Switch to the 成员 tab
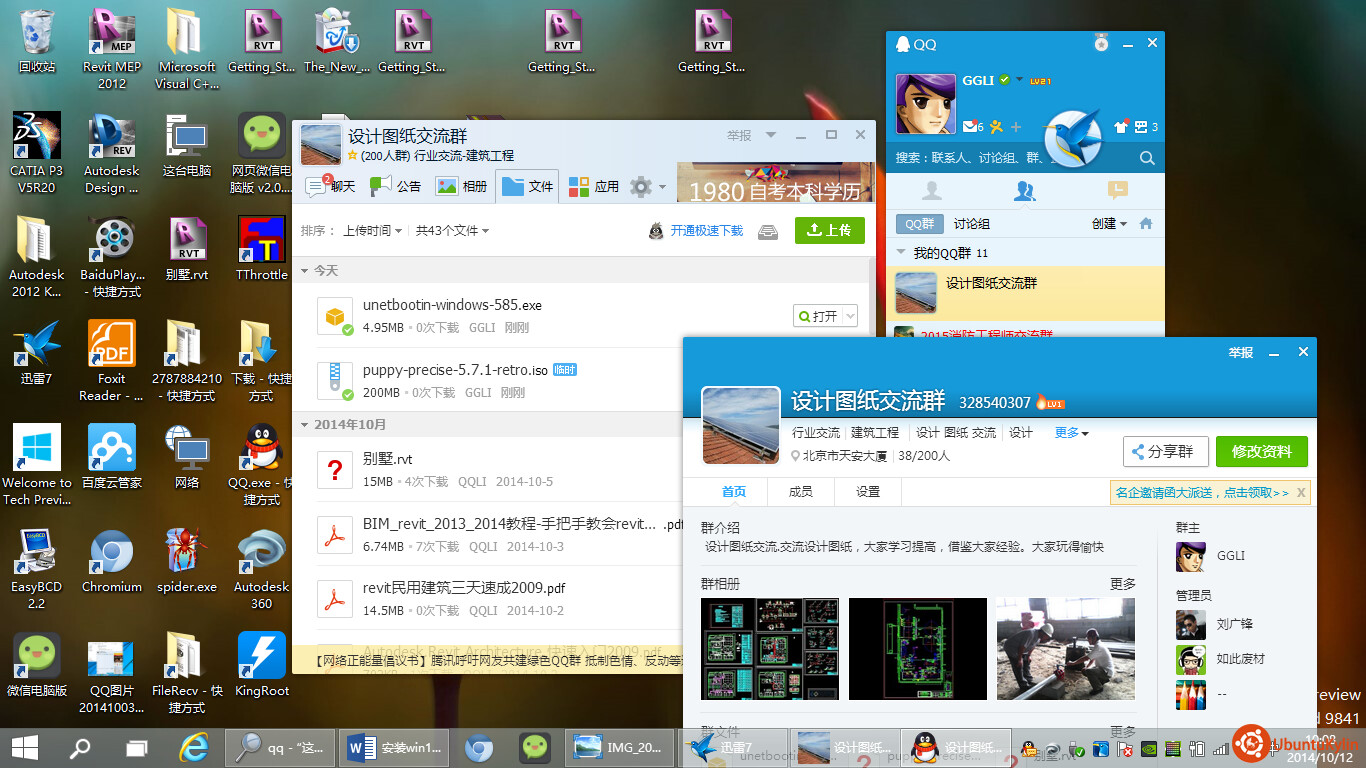The image size is (1366, 768). coord(801,492)
